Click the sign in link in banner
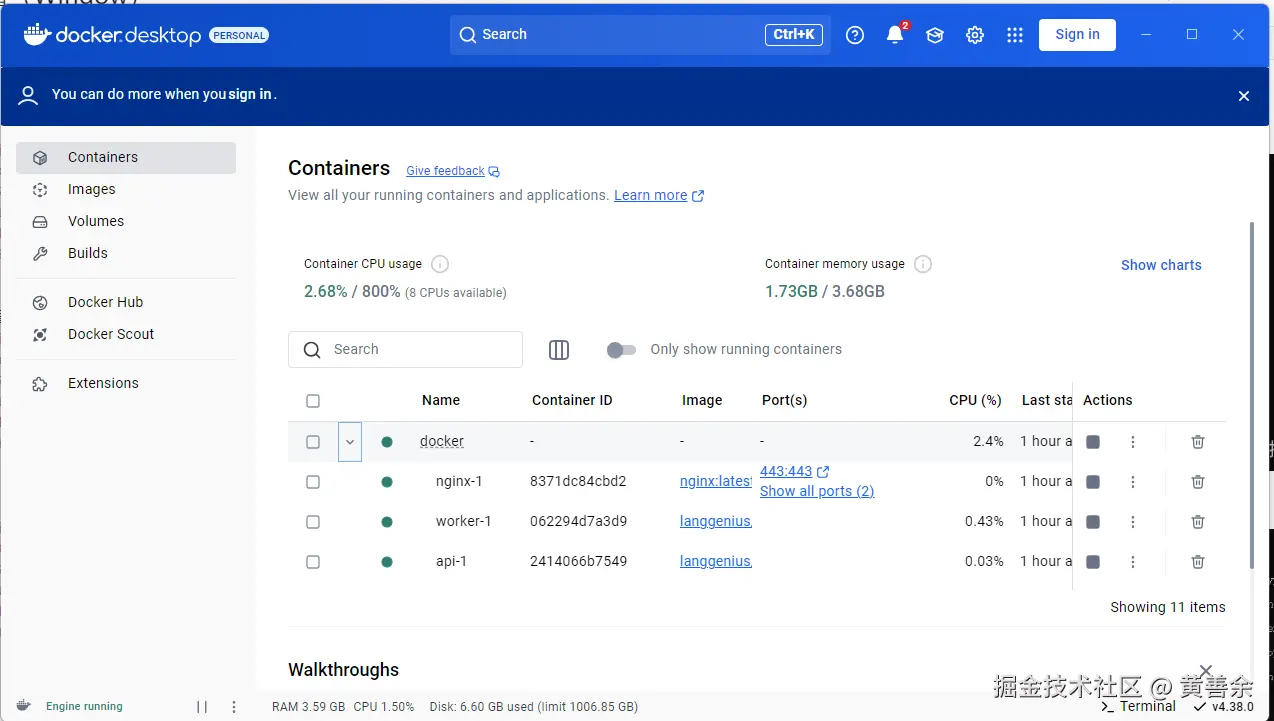 click(x=250, y=94)
